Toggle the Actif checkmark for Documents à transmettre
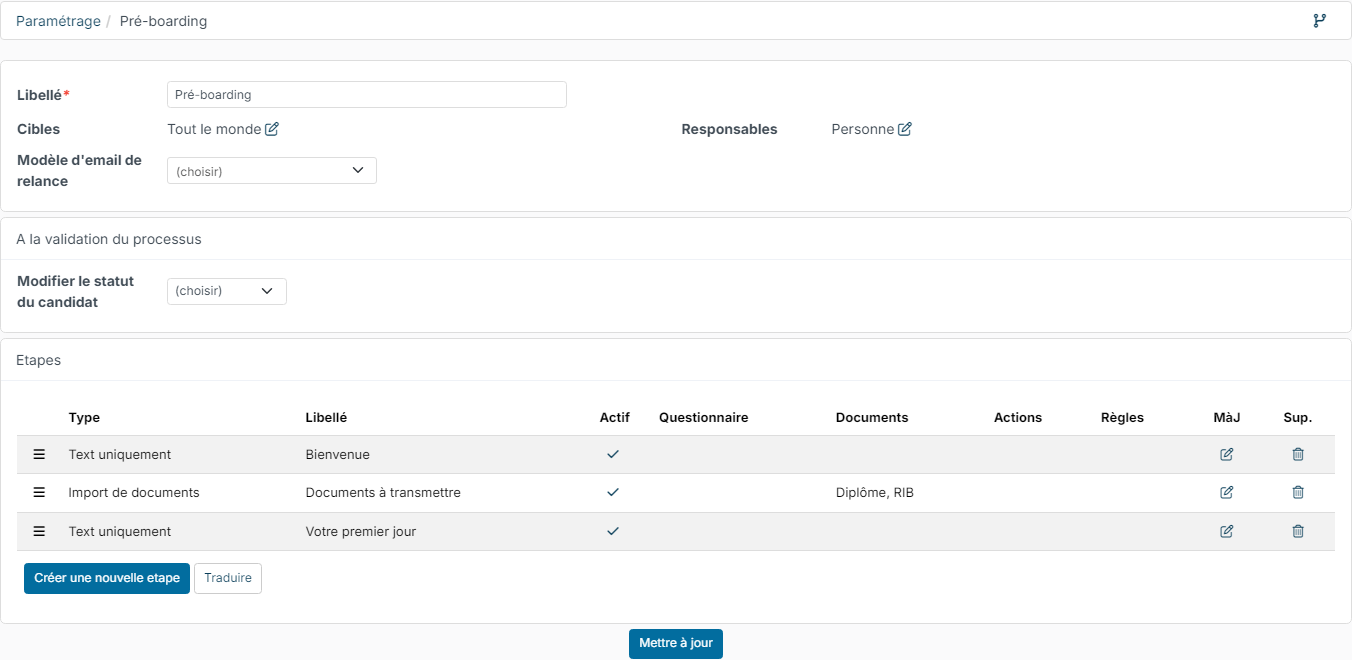This screenshot has height=660, width=1352. point(613,492)
